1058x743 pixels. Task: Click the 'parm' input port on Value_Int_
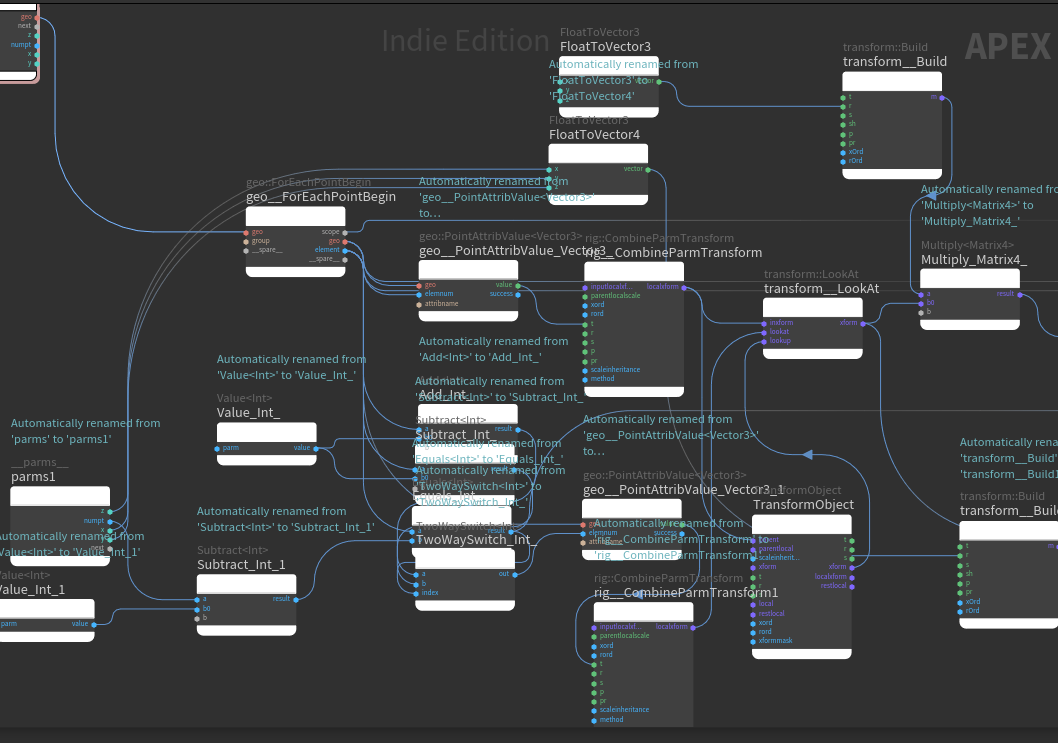(x=217, y=448)
